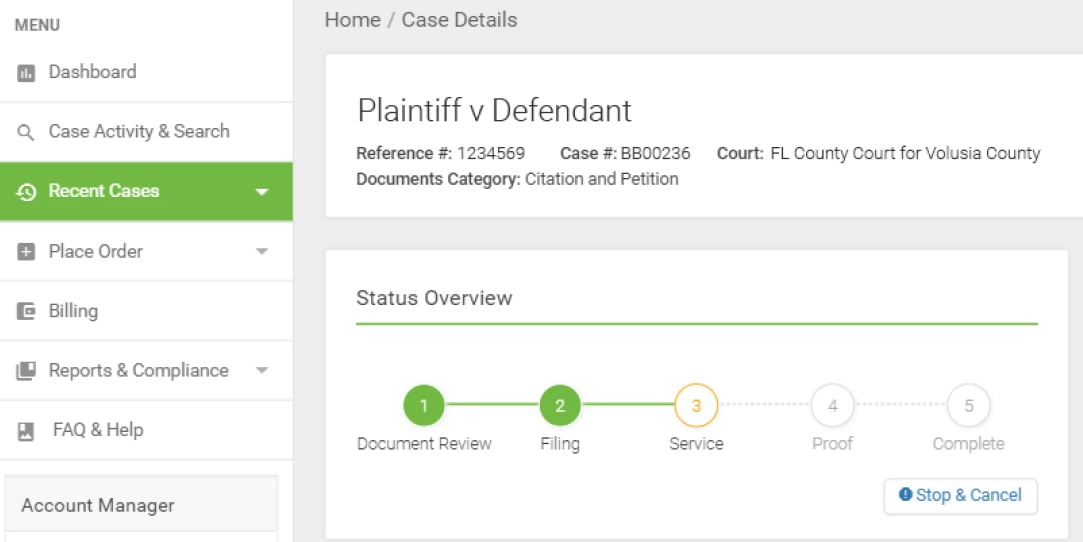Click the FAQ & Help icon
This screenshot has height=542, width=1083.
click(x=26, y=431)
